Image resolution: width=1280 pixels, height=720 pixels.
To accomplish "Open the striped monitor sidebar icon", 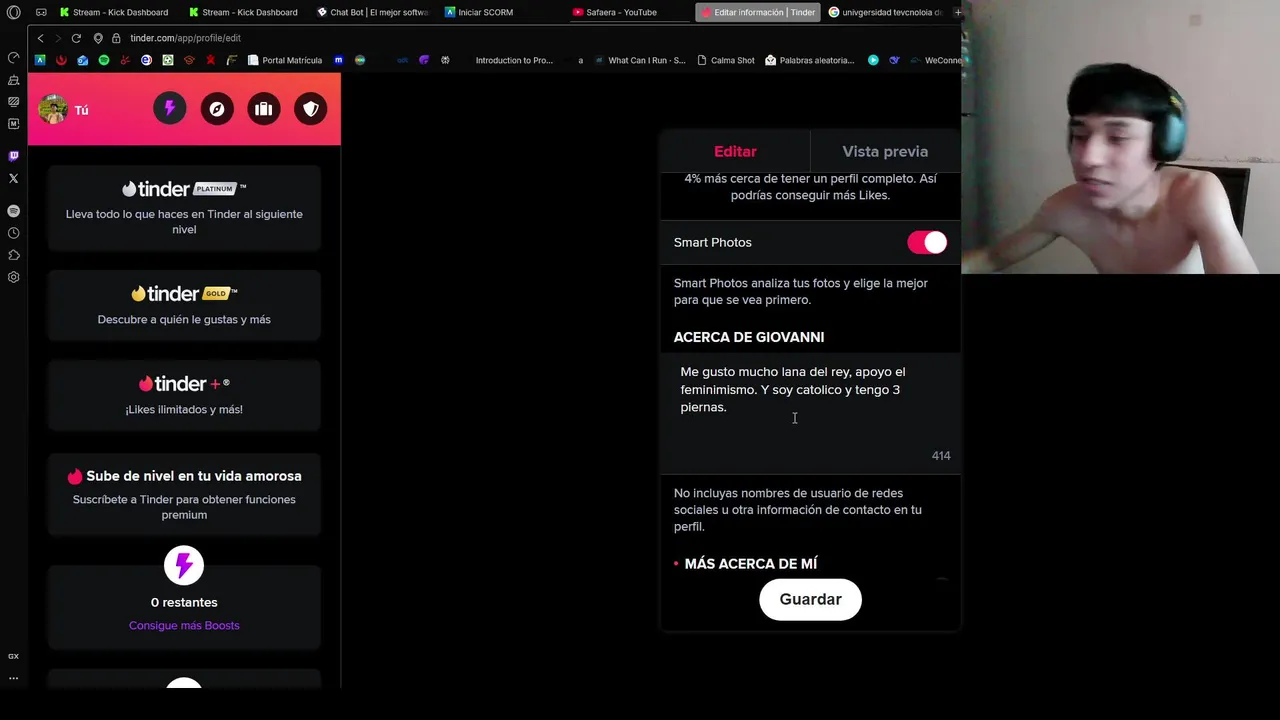I will 13,101.
